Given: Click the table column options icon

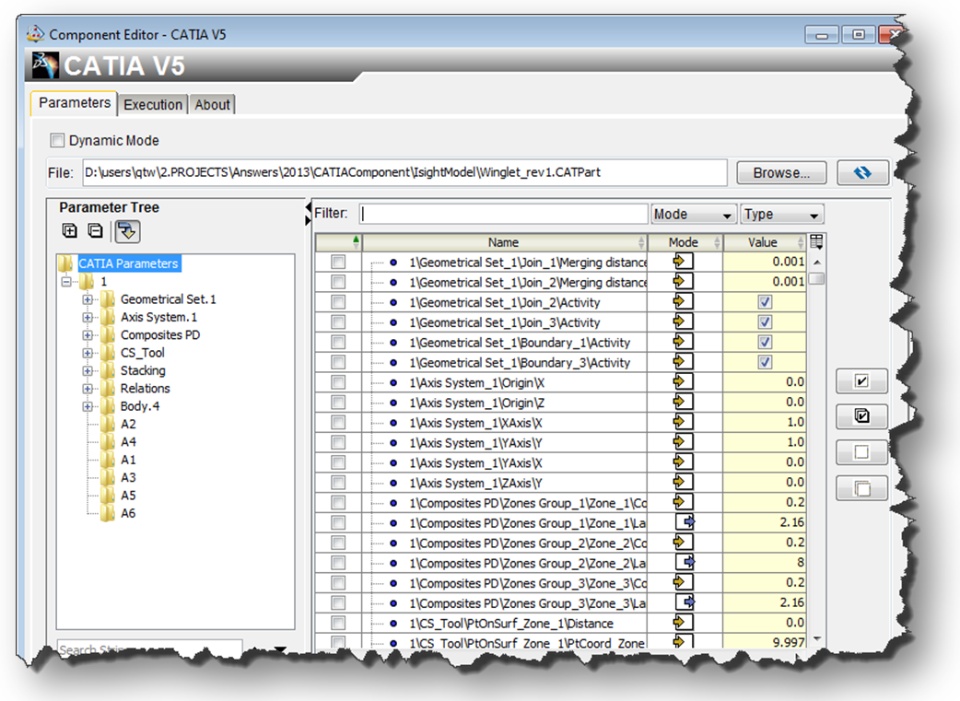Looking at the screenshot, I should pyautogui.click(x=816, y=242).
